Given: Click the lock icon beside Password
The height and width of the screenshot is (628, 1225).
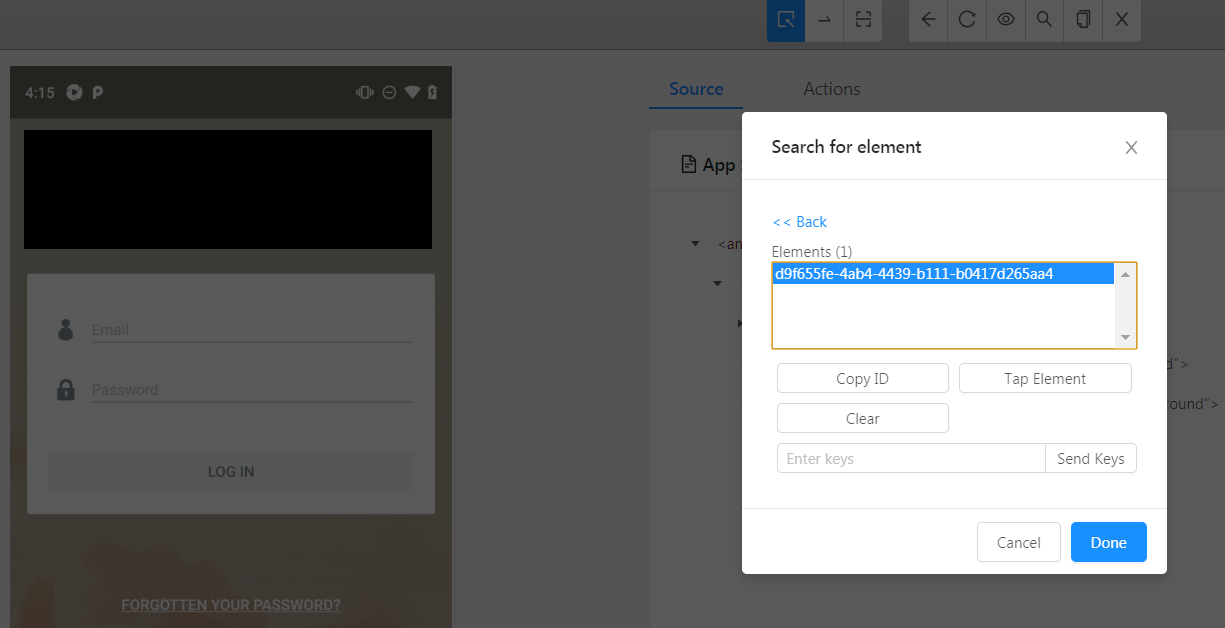Looking at the screenshot, I should click(x=66, y=389).
